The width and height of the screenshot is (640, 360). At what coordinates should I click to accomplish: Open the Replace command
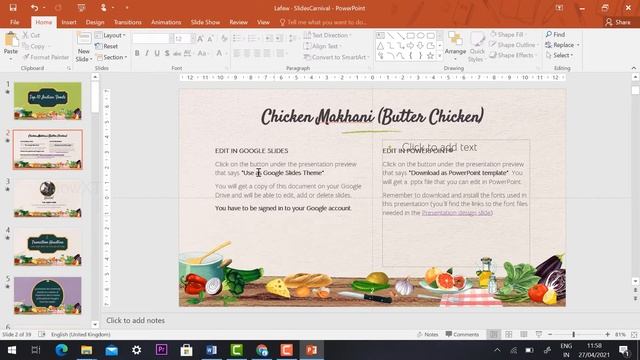pyautogui.click(x=562, y=44)
